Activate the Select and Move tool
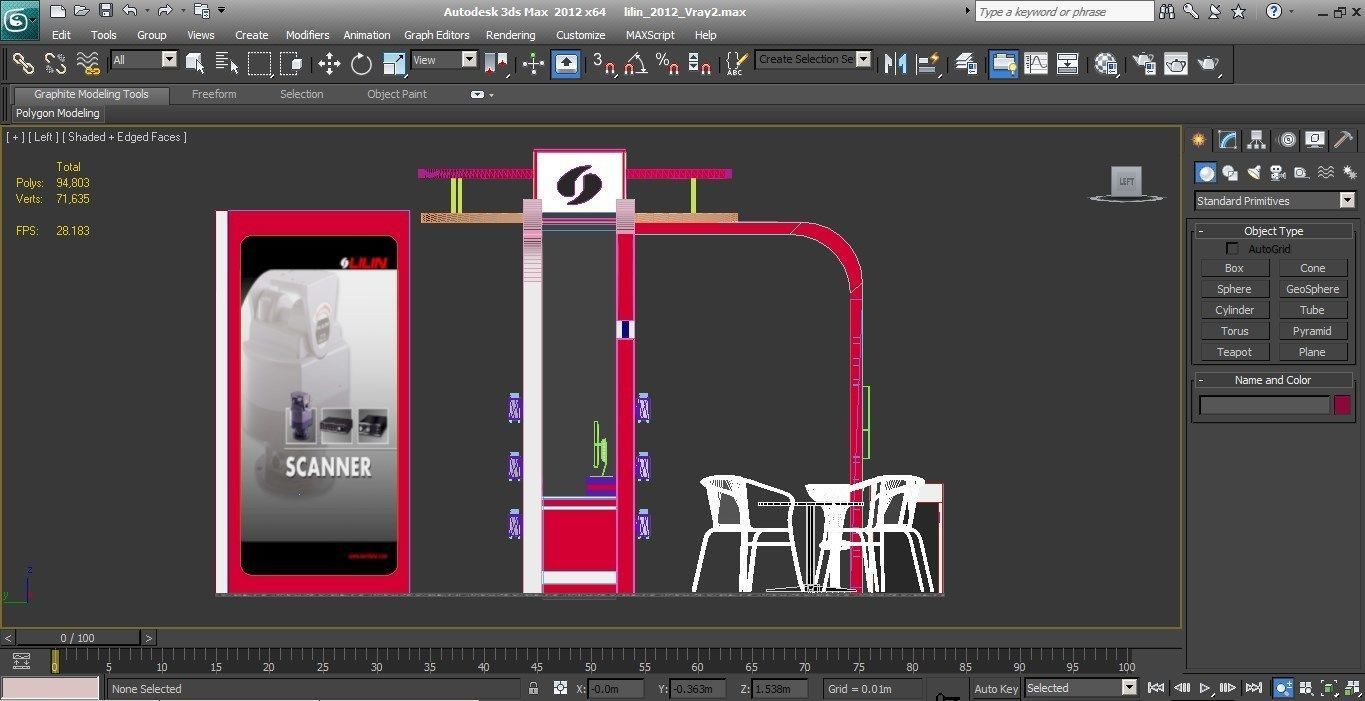Screen dimensions: 1365x701 [329, 63]
